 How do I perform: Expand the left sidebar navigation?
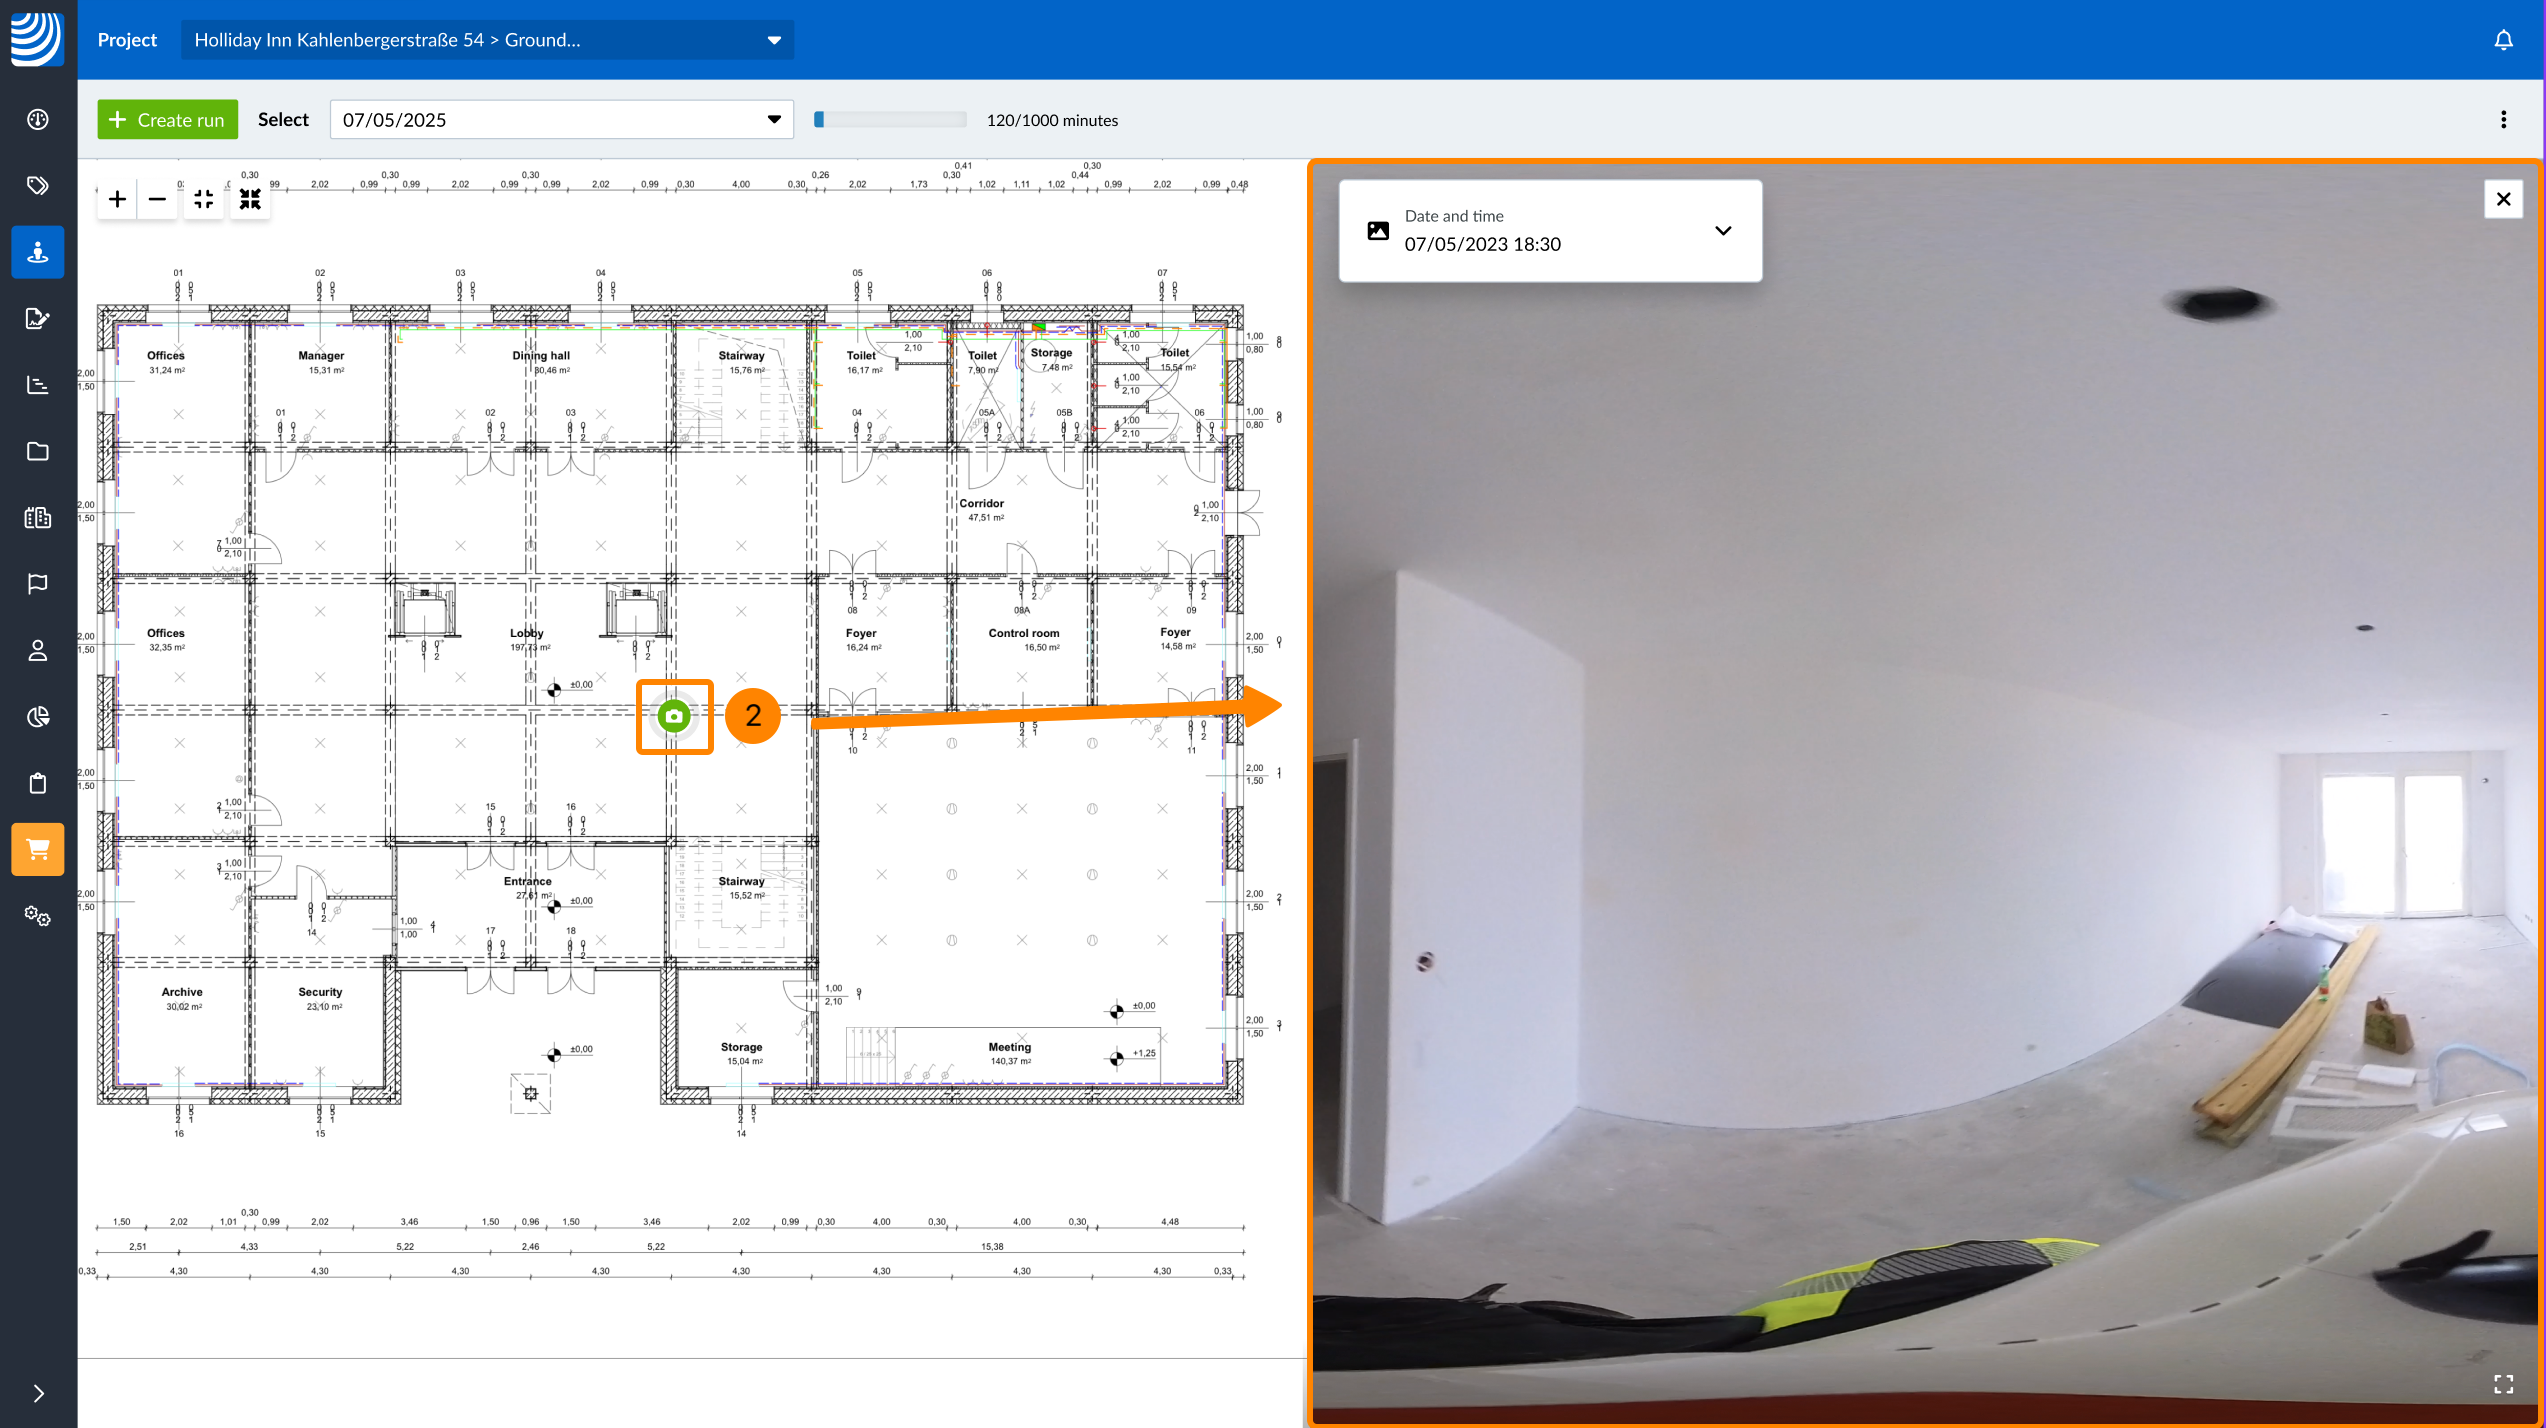38,1393
